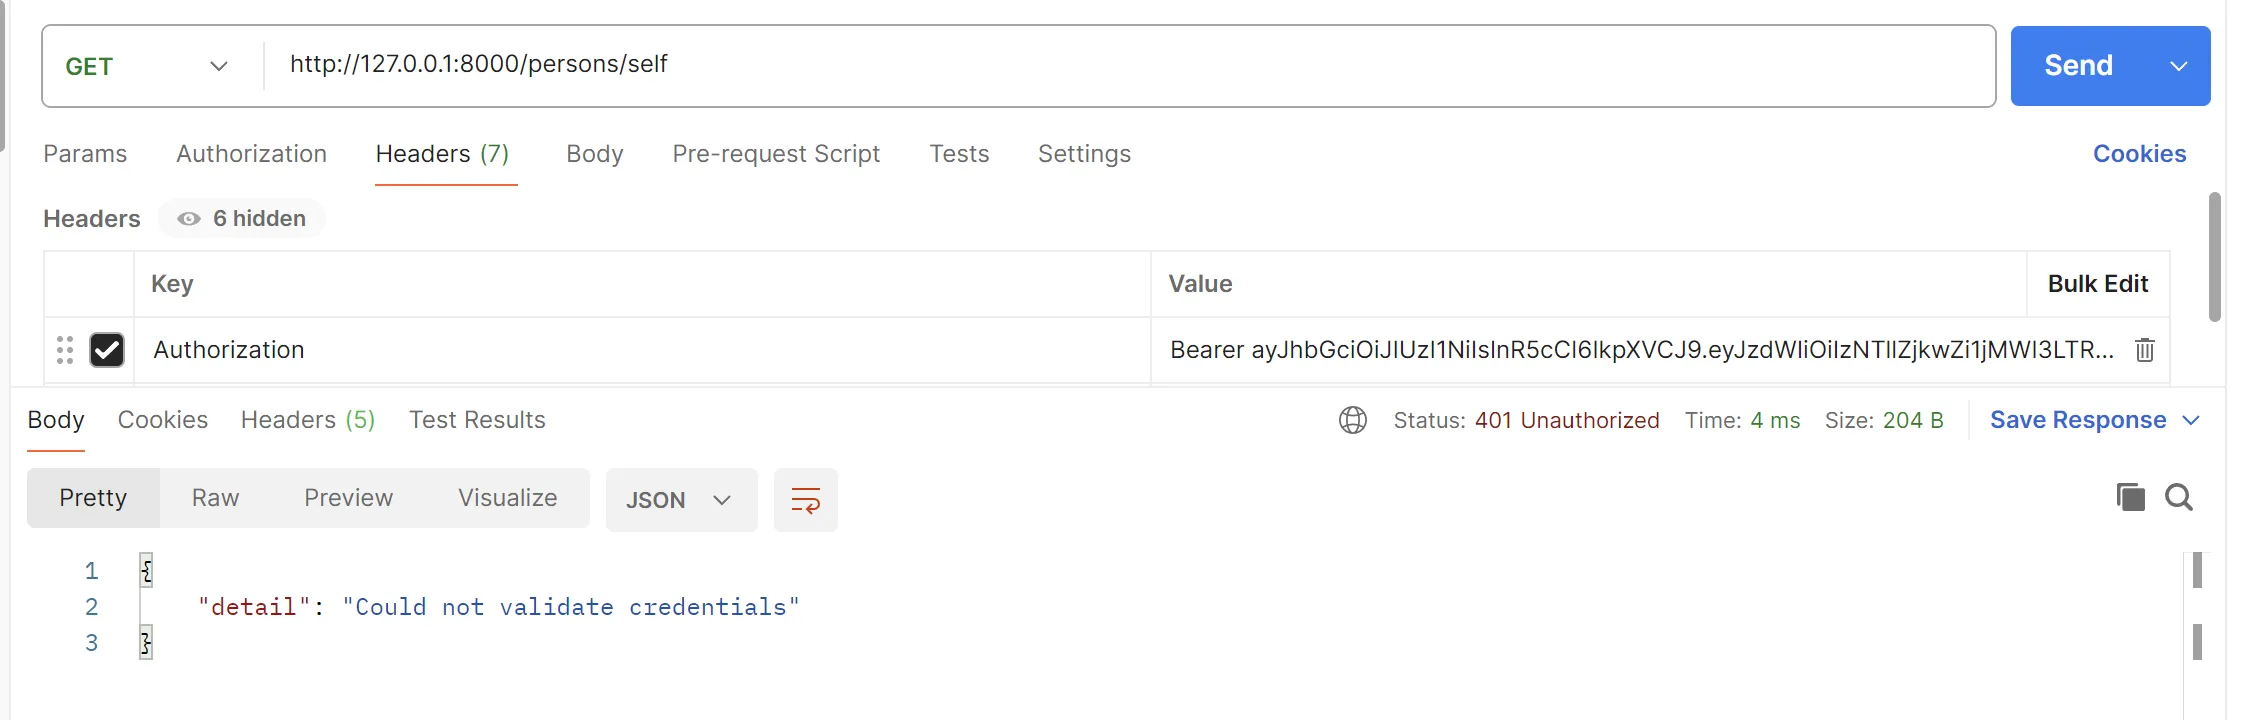This screenshot has width=2261, height=720.
Task: Open the request Body tab
Action: pyautogui.click(x=595, y=154)
